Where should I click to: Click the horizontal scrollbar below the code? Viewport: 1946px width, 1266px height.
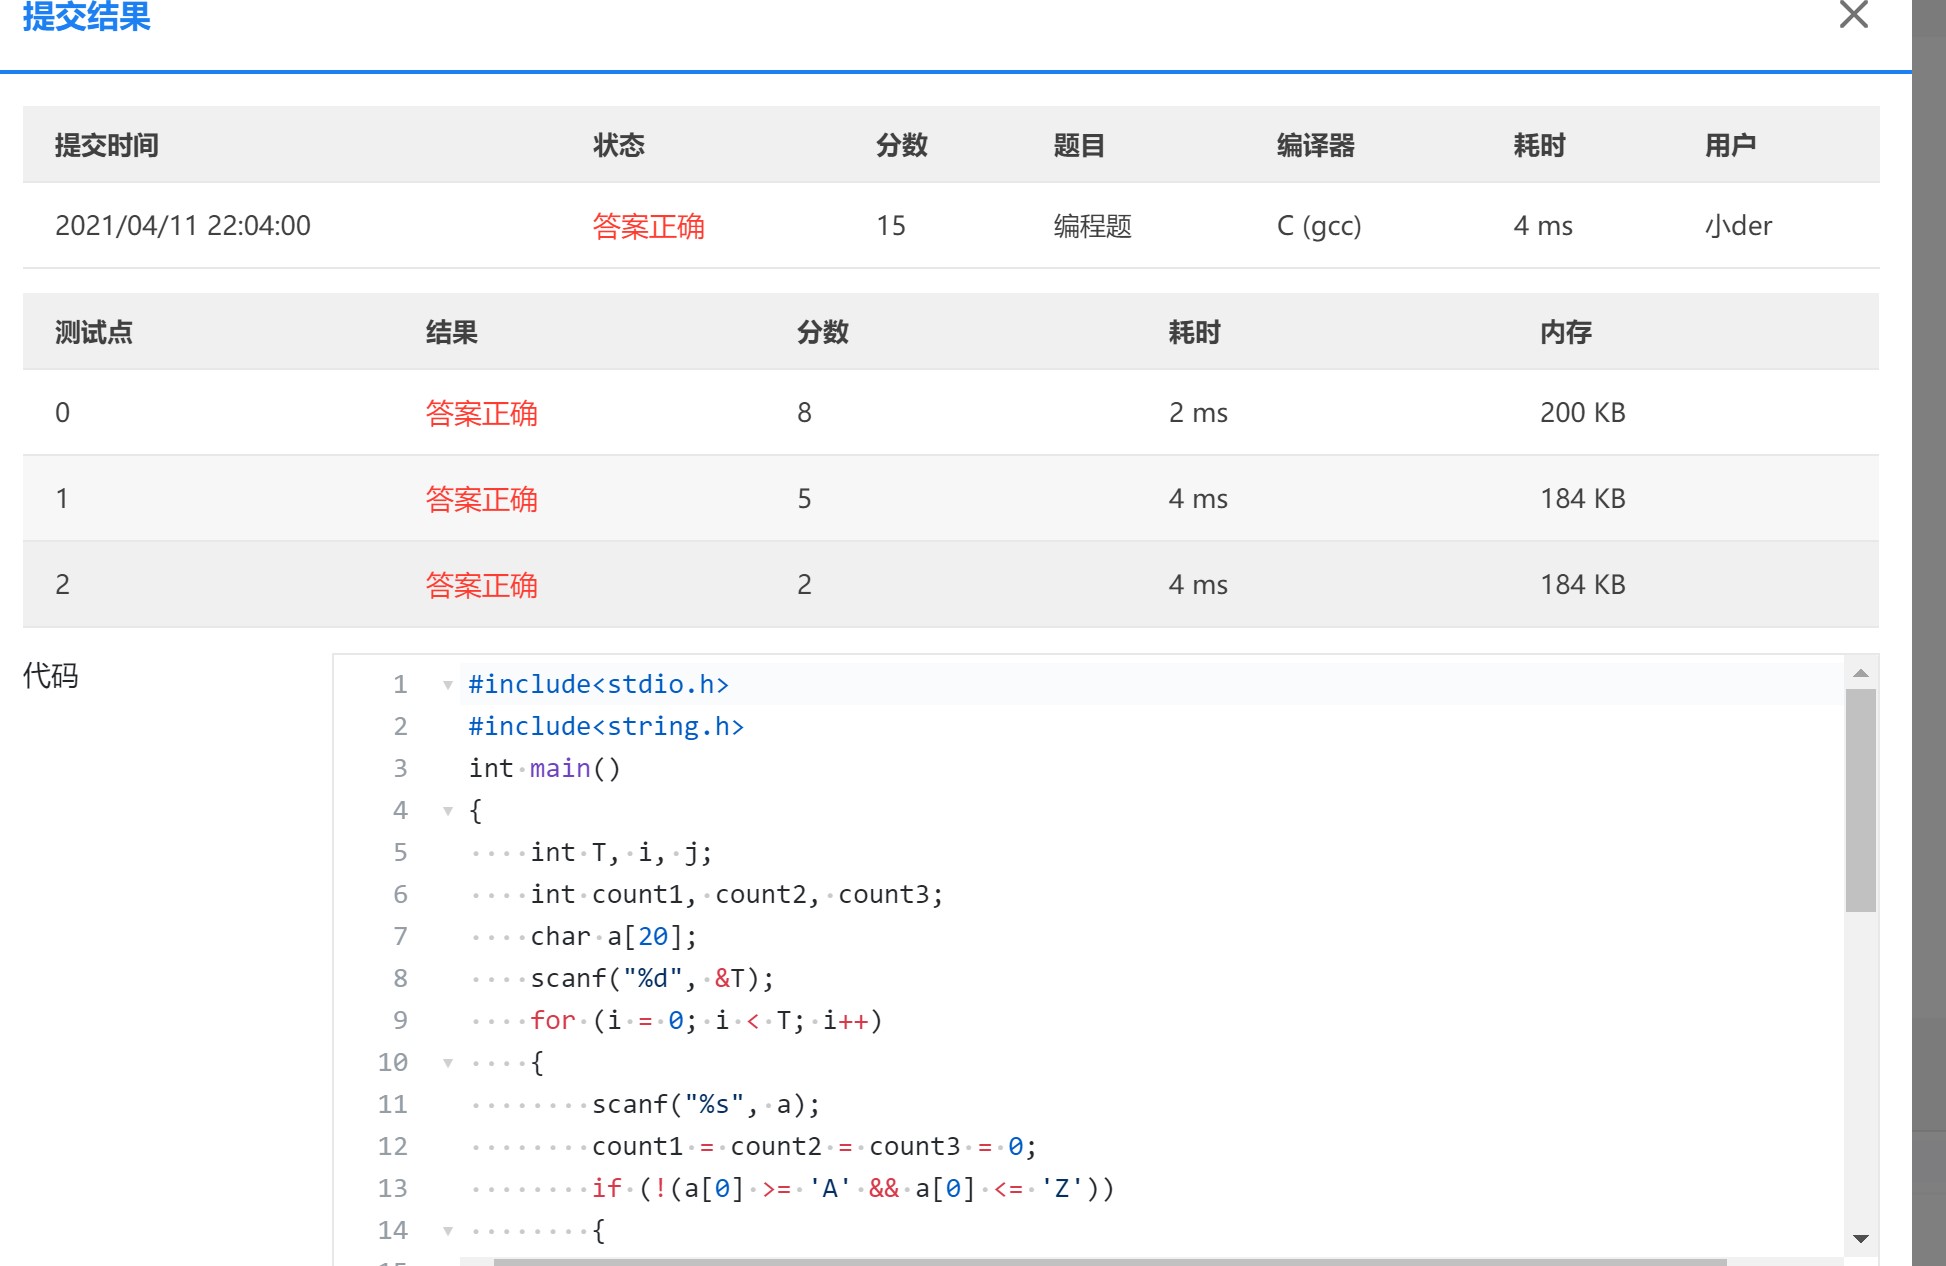1110,1262
